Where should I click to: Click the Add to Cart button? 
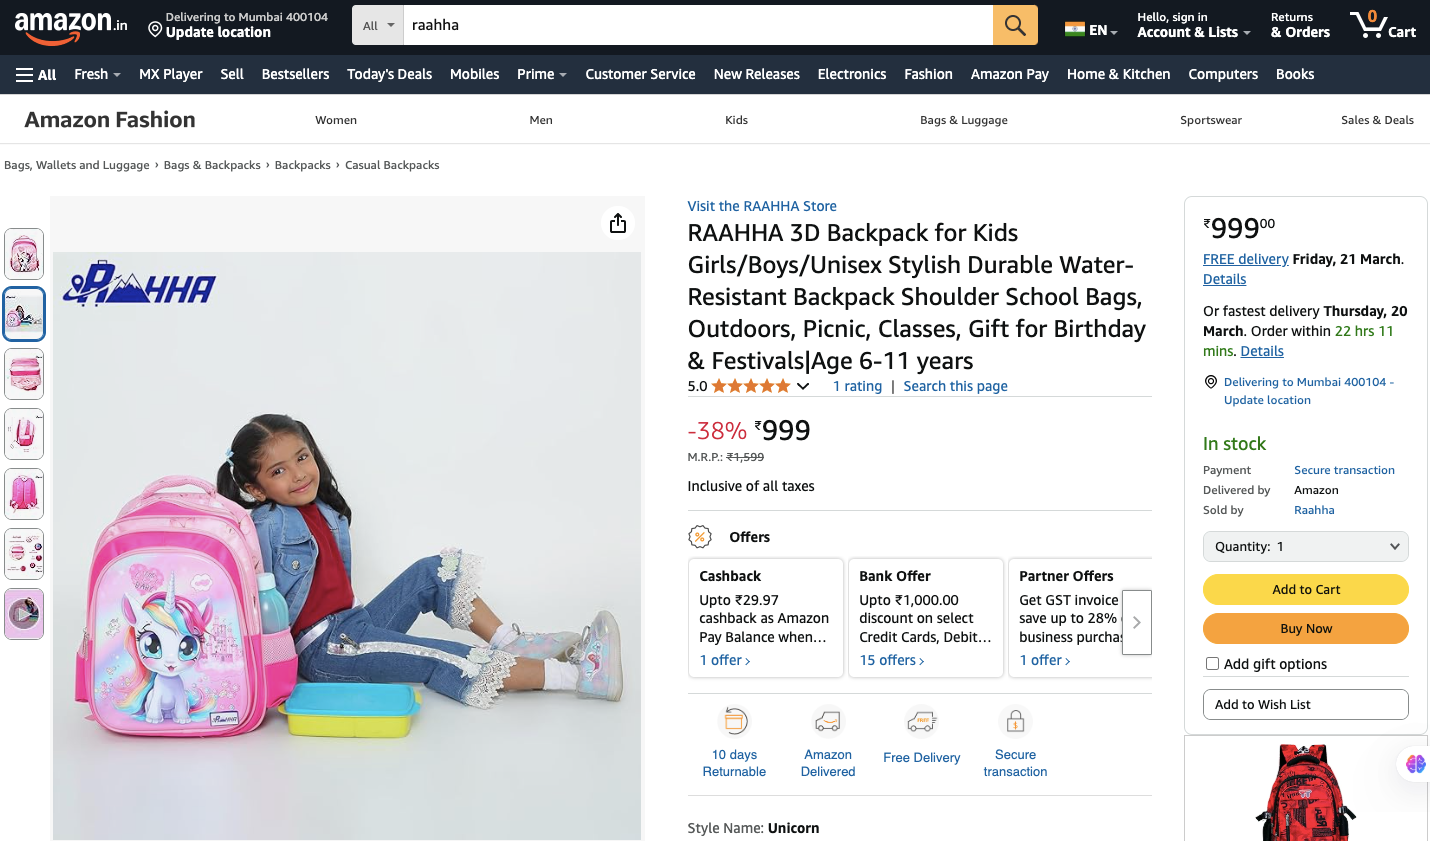coord(1305,590)
